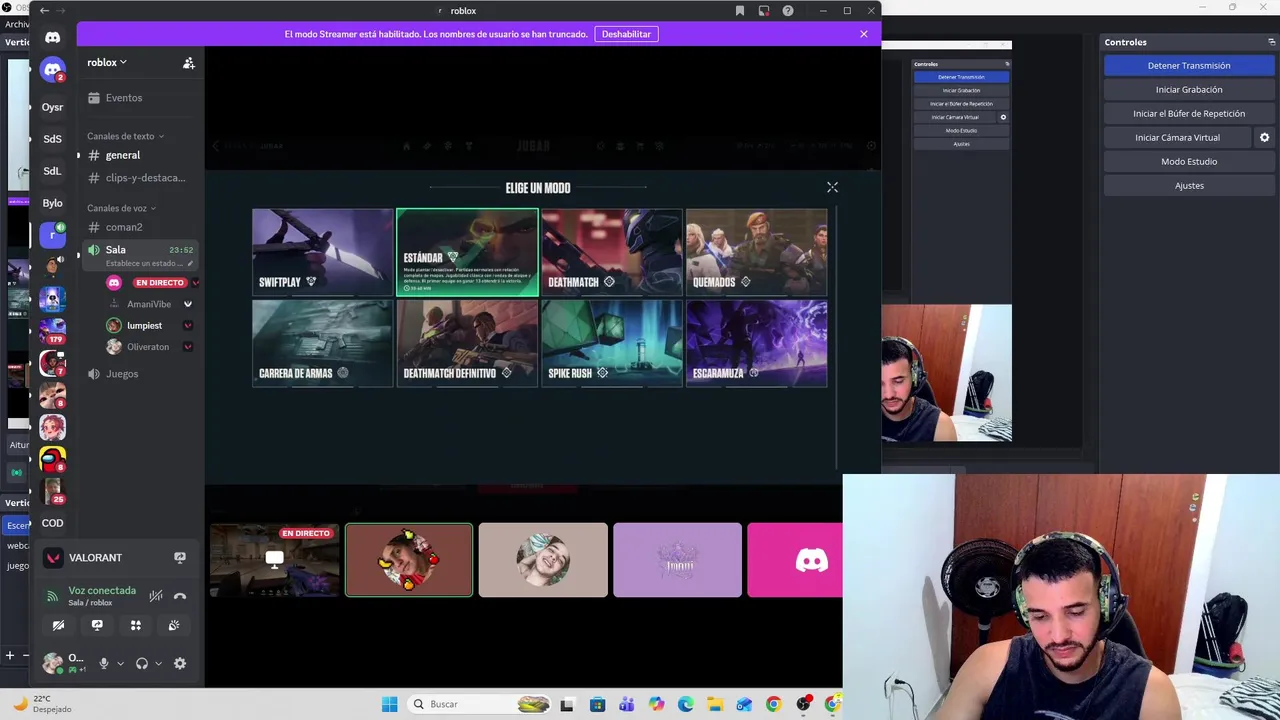This screenshot has width=1280, height=720.
Task: Open Ajustes in OBS Controles
Action: point(1189,185)
